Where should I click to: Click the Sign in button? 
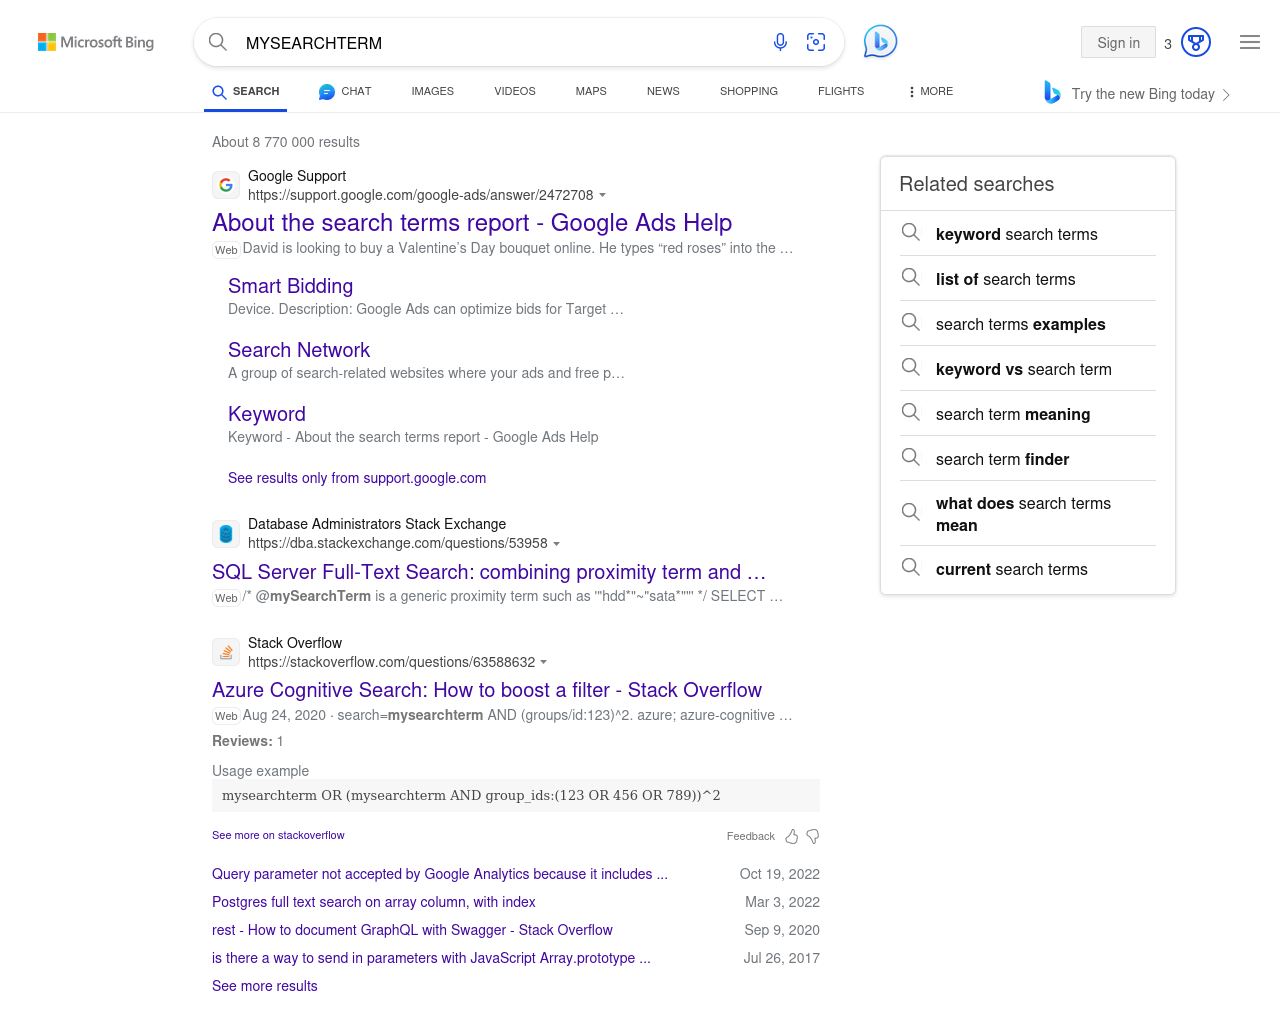pos(1118,42)
